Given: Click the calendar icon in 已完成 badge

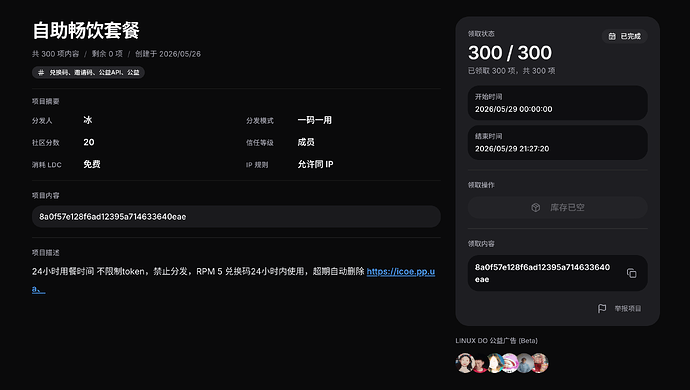Looking at the screenshot, I should tap(612, 36).
